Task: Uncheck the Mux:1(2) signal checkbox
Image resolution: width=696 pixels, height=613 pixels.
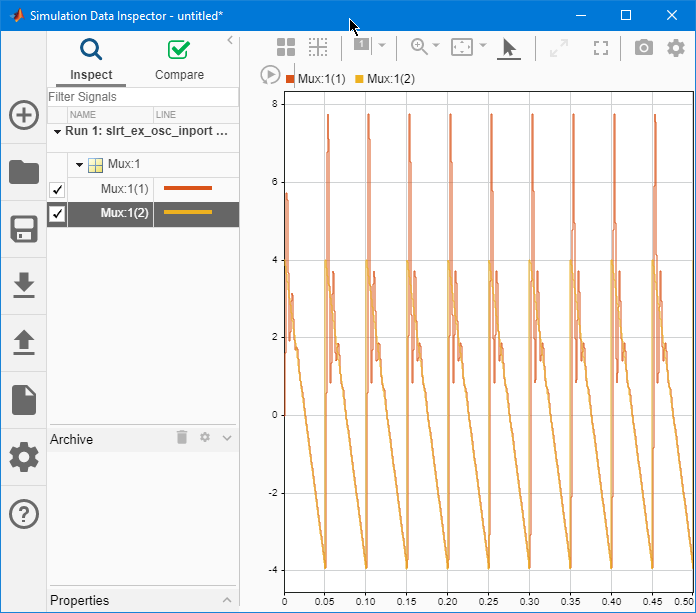Action: tap(57, 214)
